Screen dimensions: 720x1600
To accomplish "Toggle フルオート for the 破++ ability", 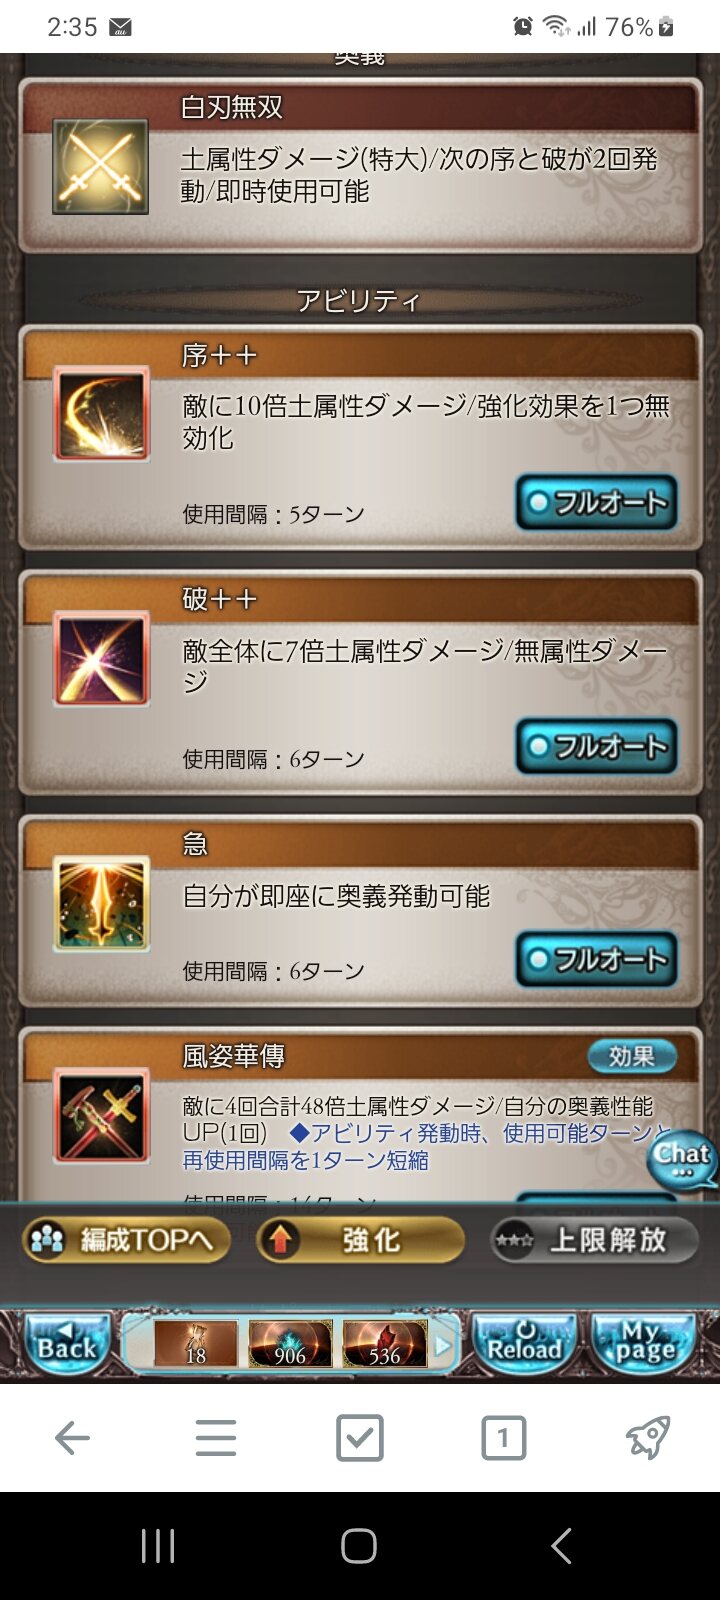I will tap(597, 746).
